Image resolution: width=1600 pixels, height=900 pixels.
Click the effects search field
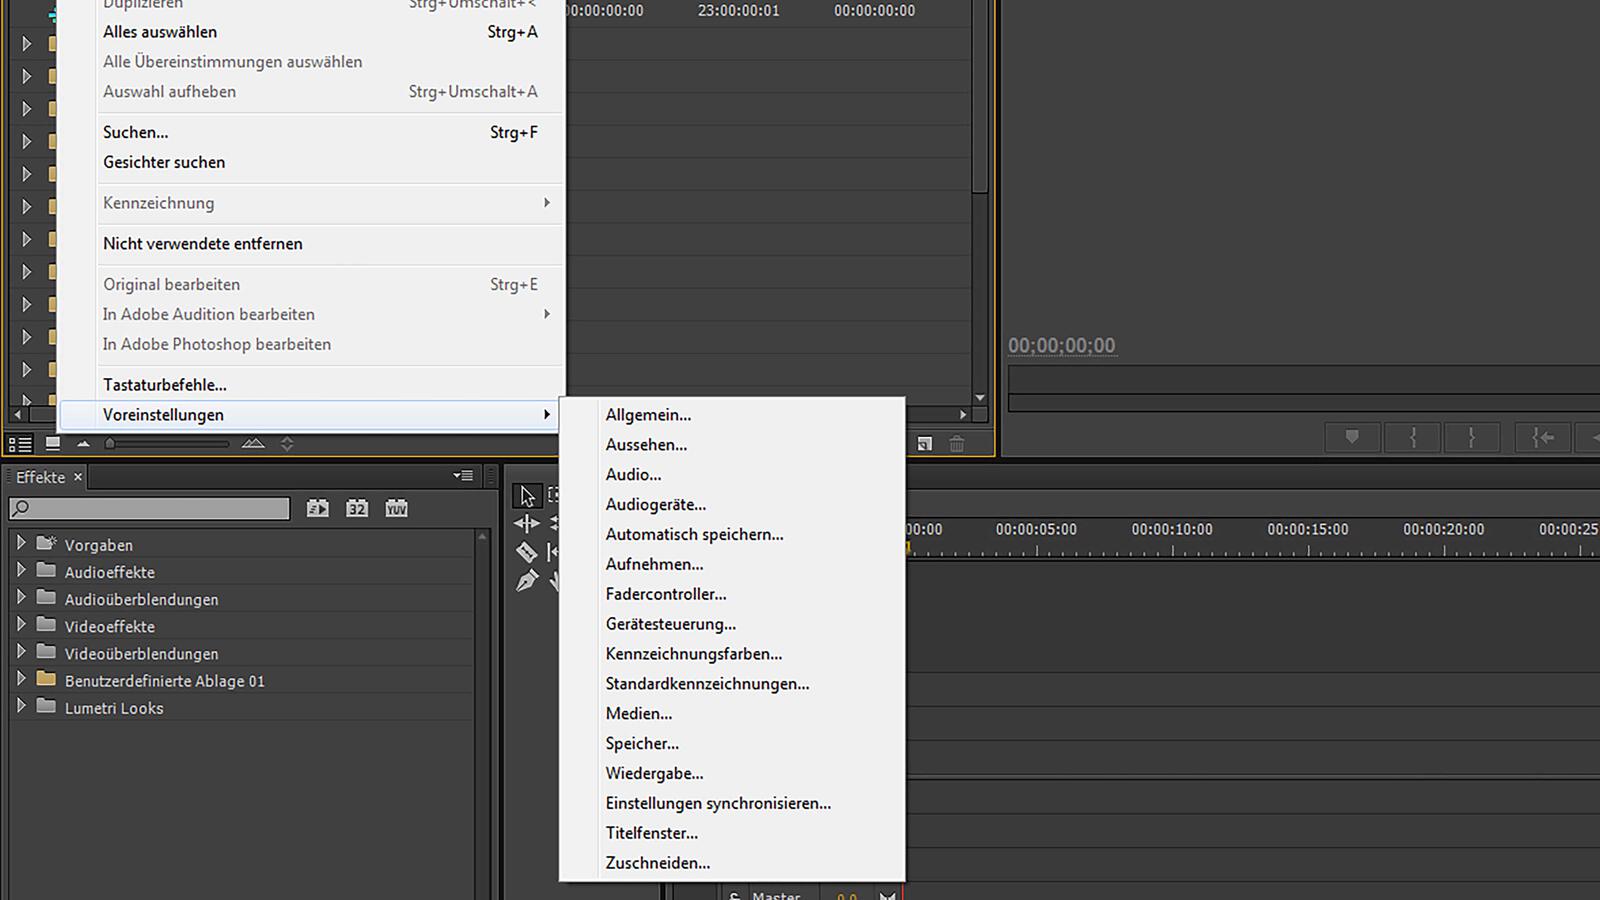pos(150,509)
